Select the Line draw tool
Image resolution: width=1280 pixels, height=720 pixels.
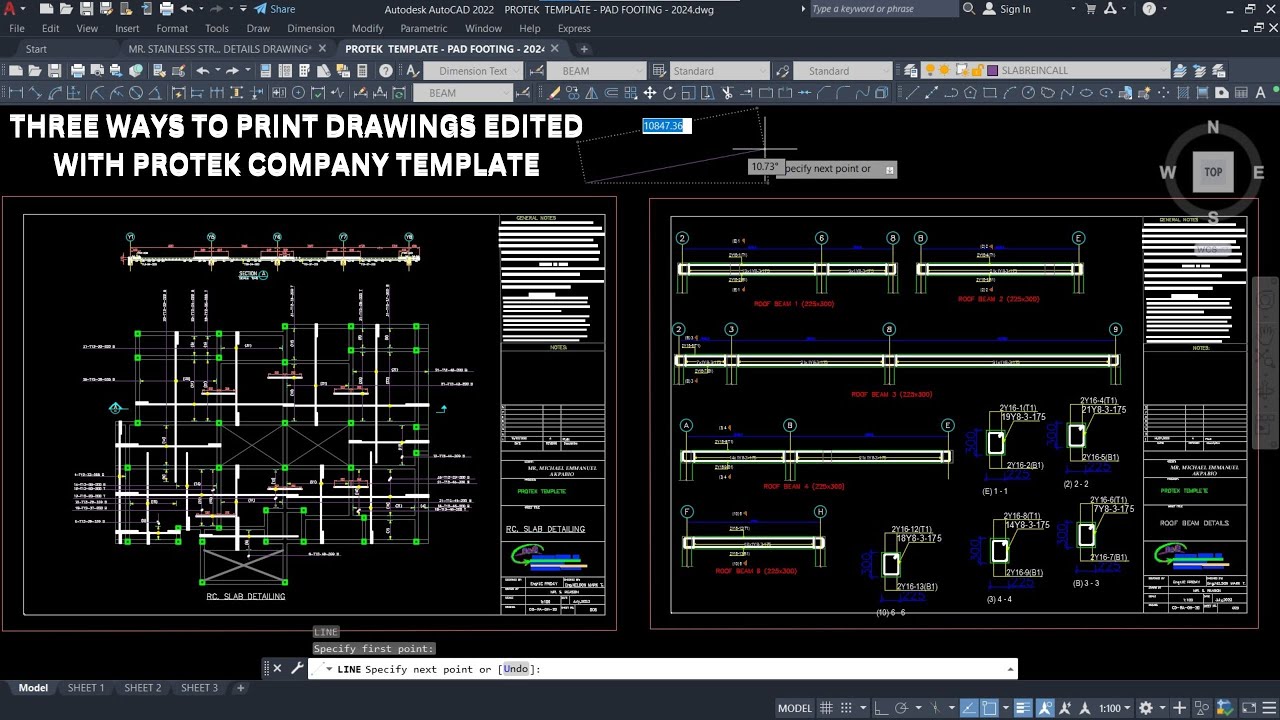[912, 93]
